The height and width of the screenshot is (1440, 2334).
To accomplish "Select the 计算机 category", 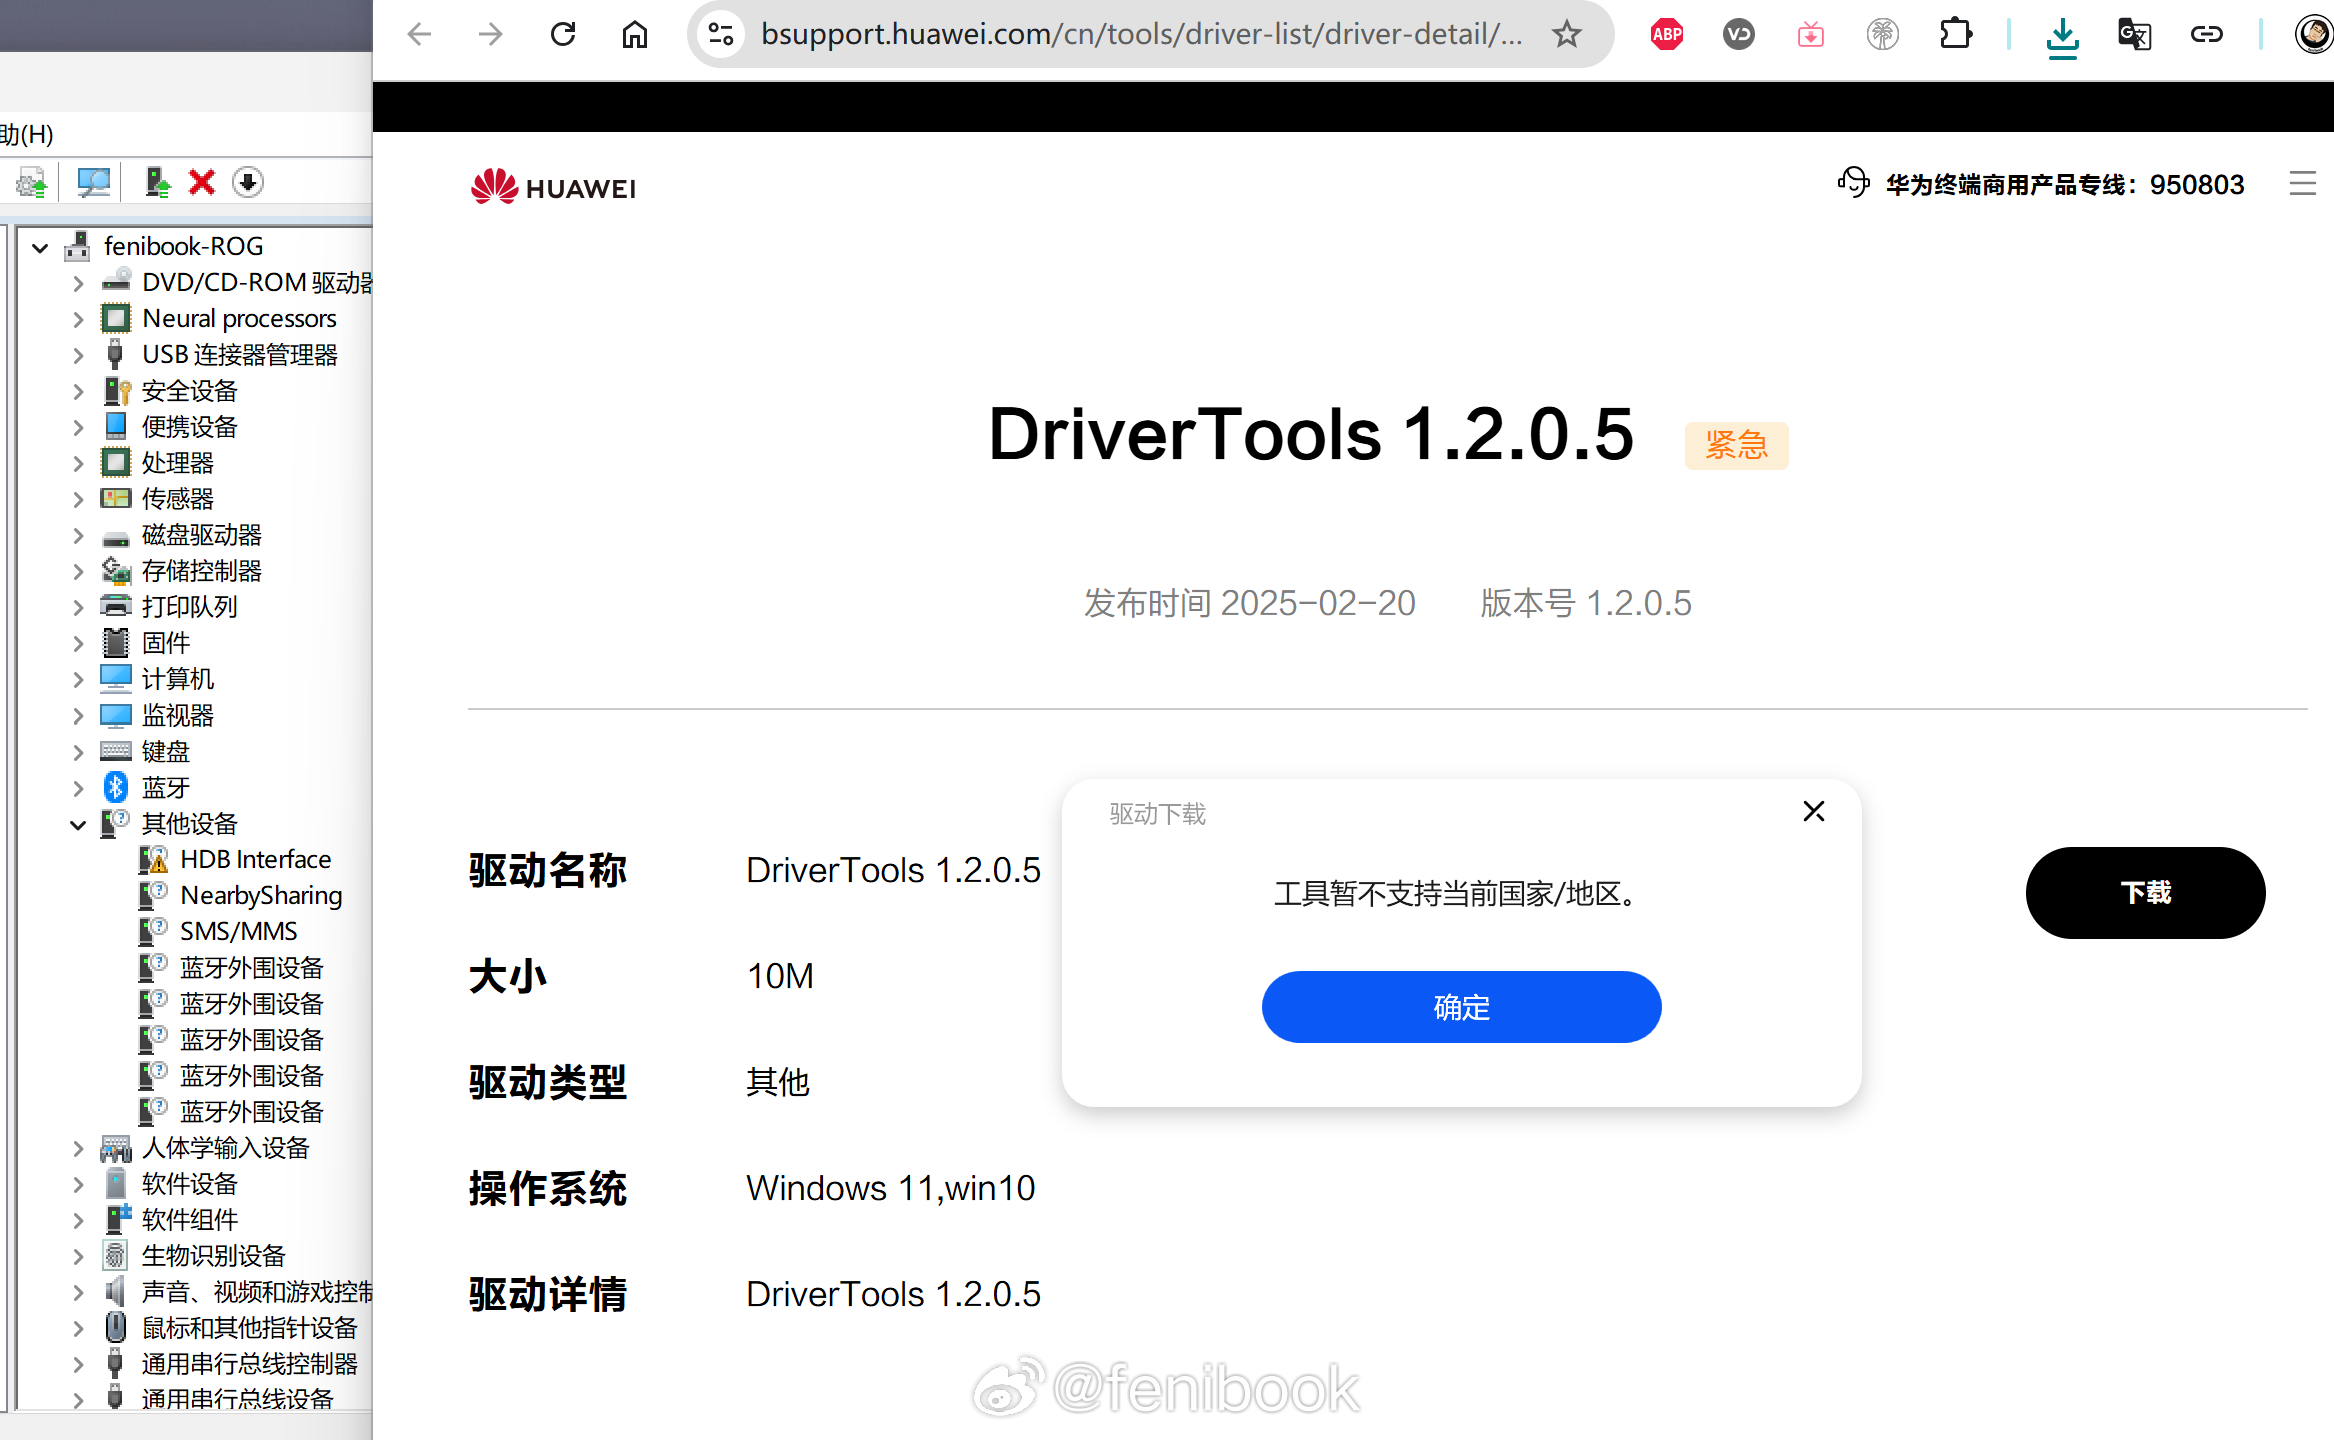I will pyautogui.click(x=177, y=679).
